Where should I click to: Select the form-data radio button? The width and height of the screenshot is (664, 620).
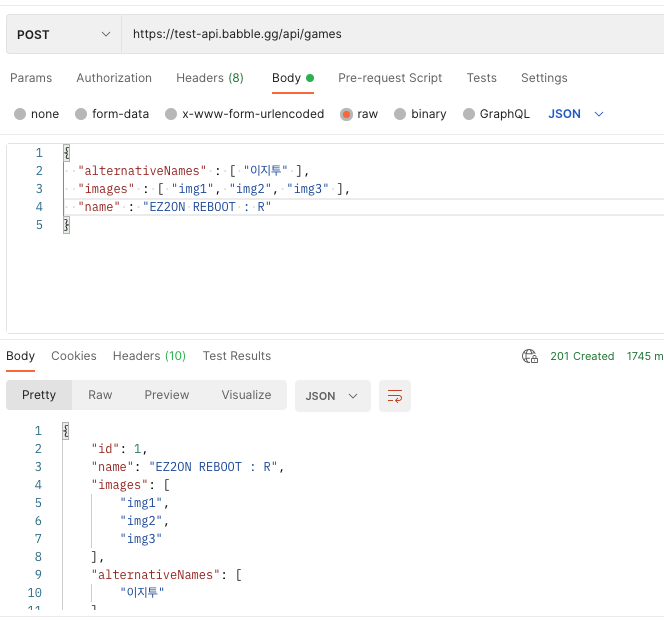point(81,114)
